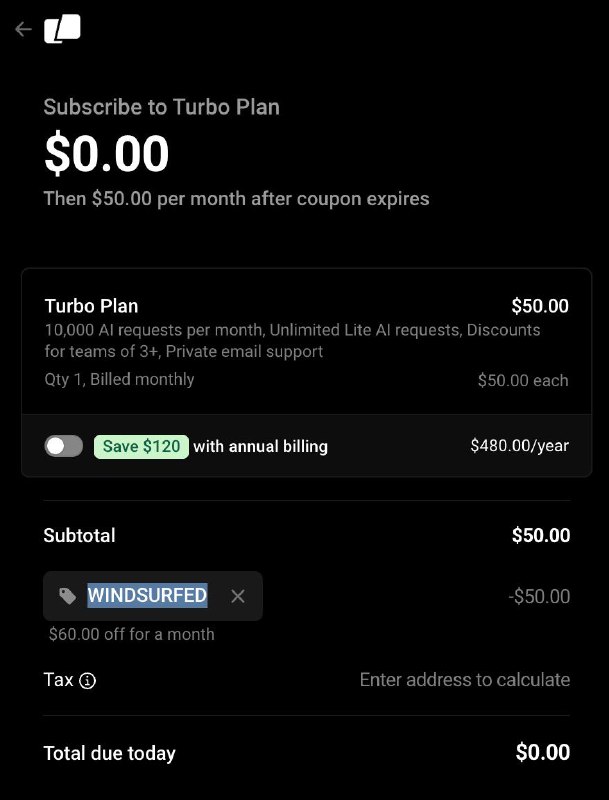The width and height of the screenshot is (609, 800).
Task: Toggle the $480.00/year billing option
Action: click(64, 446)
